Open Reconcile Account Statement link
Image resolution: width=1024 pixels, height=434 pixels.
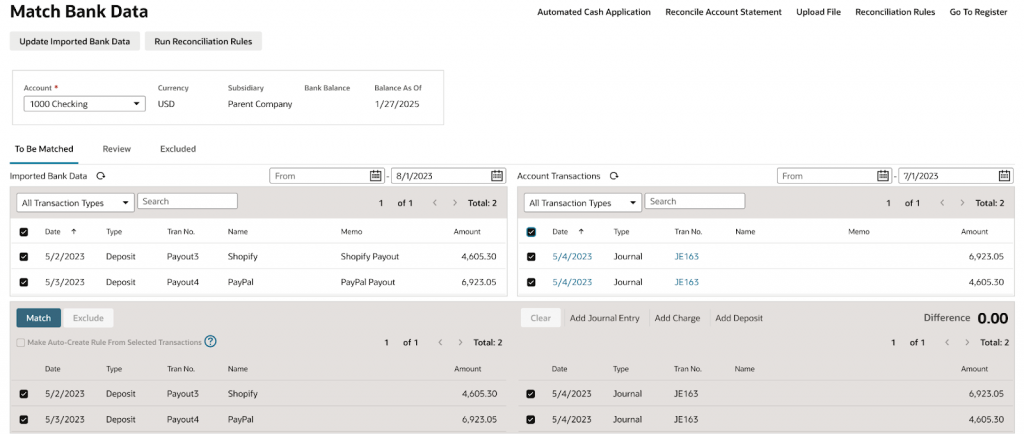pos(723,12)
